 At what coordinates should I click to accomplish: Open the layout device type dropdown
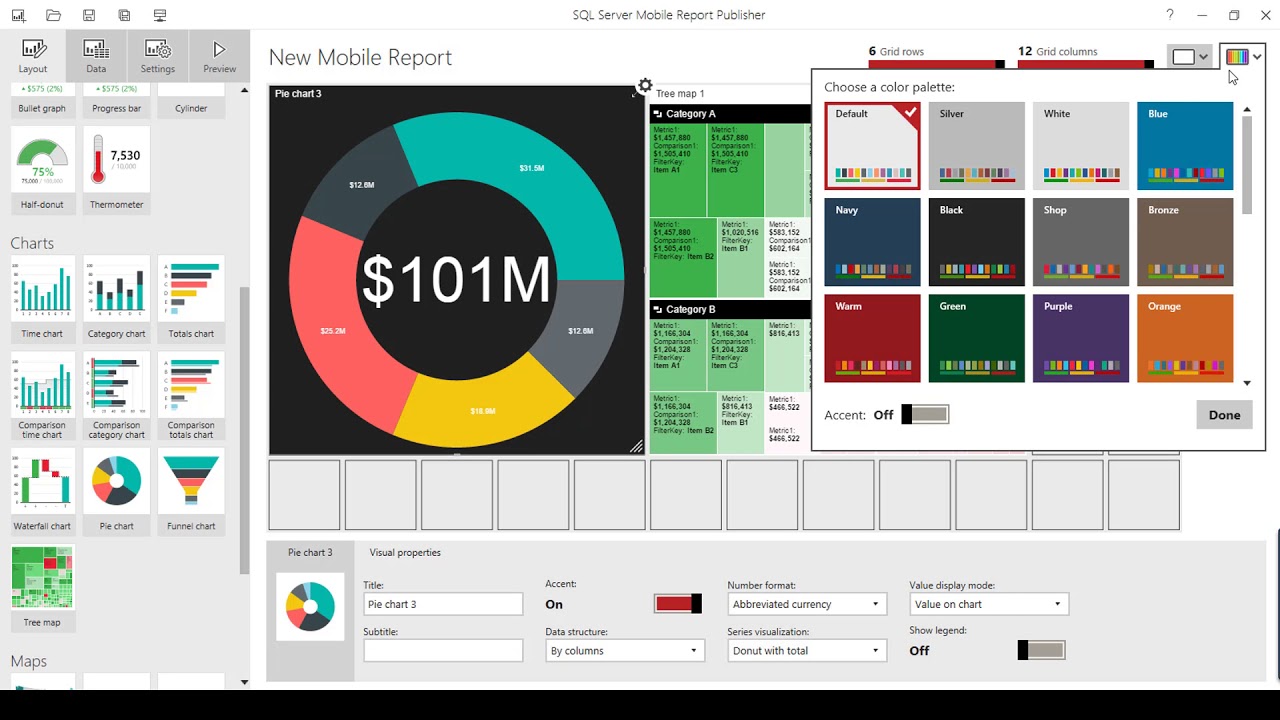click(x=1190, y=57)
